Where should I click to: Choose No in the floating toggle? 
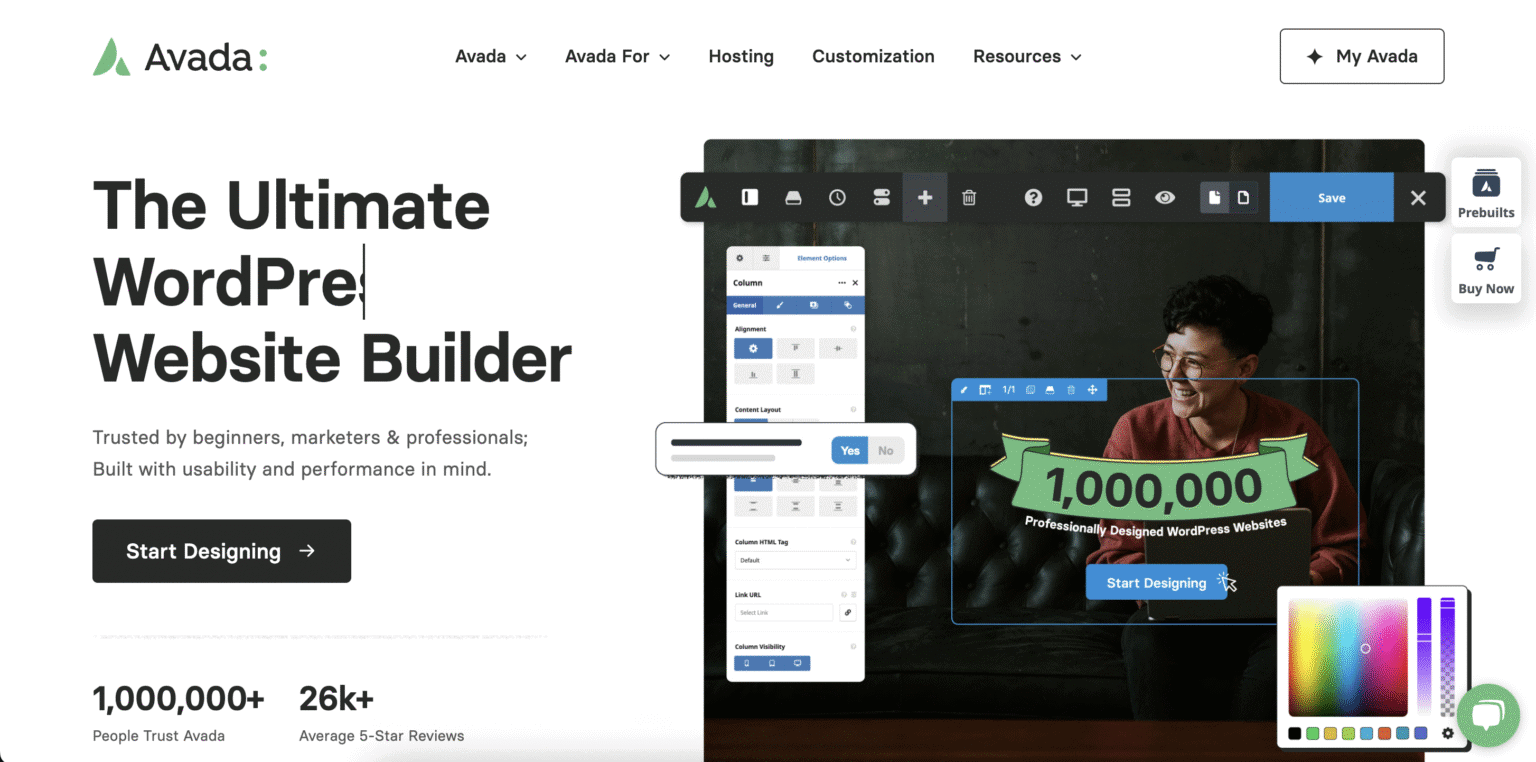pyautogui.click(x=886, y=450)
